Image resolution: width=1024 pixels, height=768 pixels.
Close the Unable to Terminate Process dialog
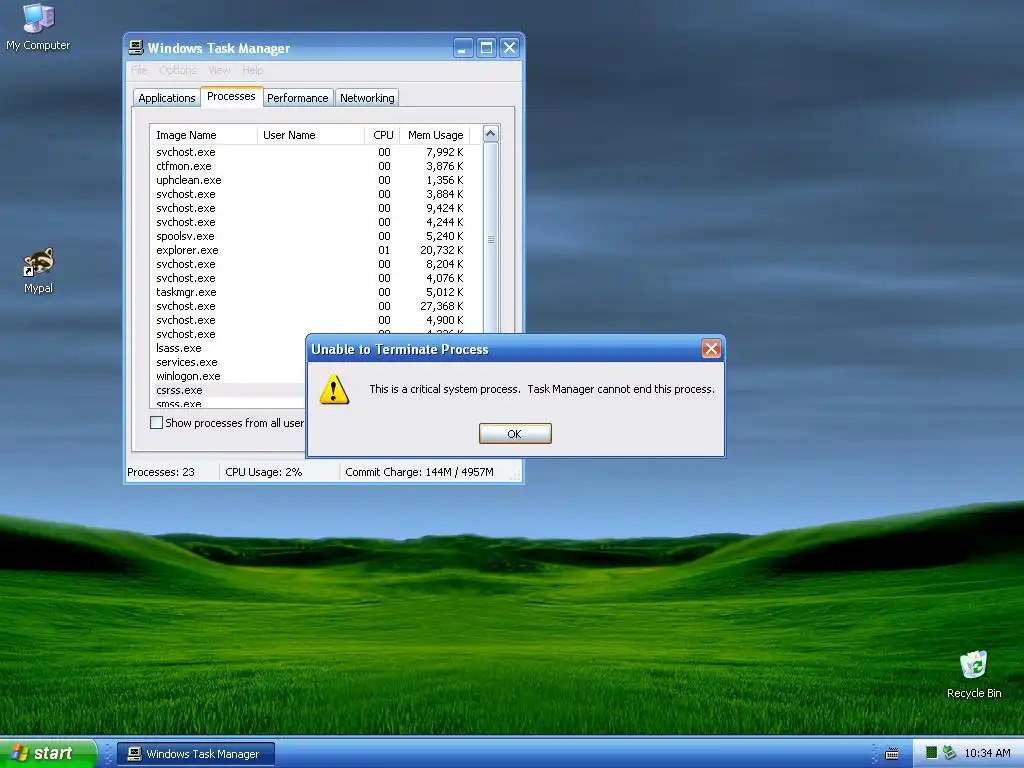[x=711, y=349]
